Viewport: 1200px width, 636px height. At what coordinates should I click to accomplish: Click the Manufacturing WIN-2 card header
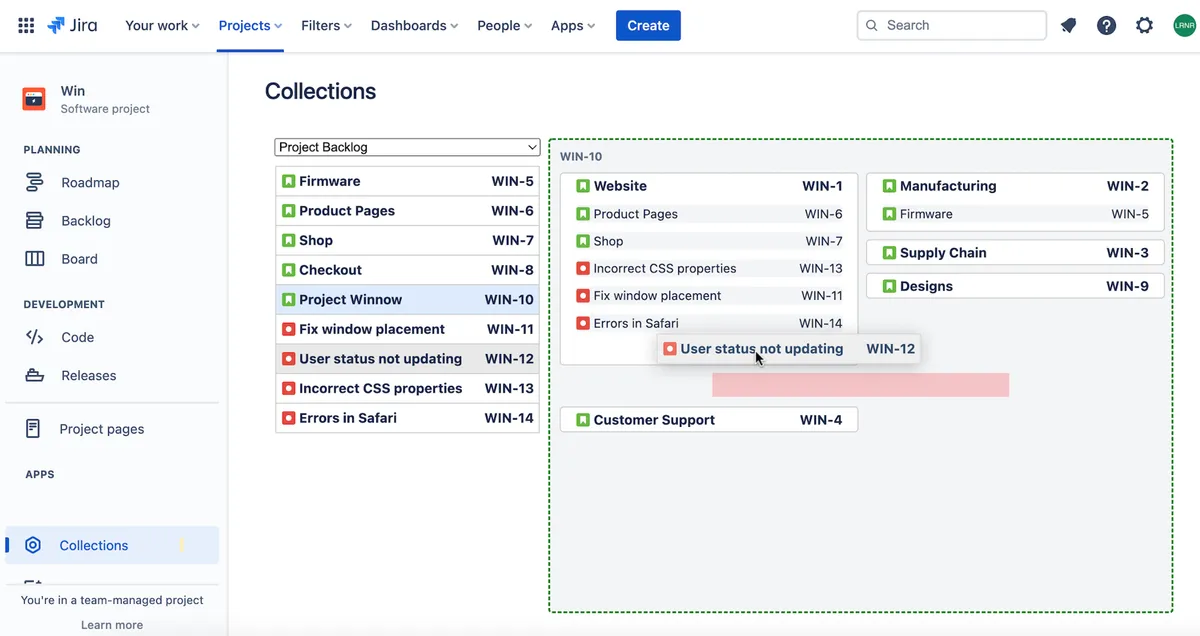[x=1015, y=186]
